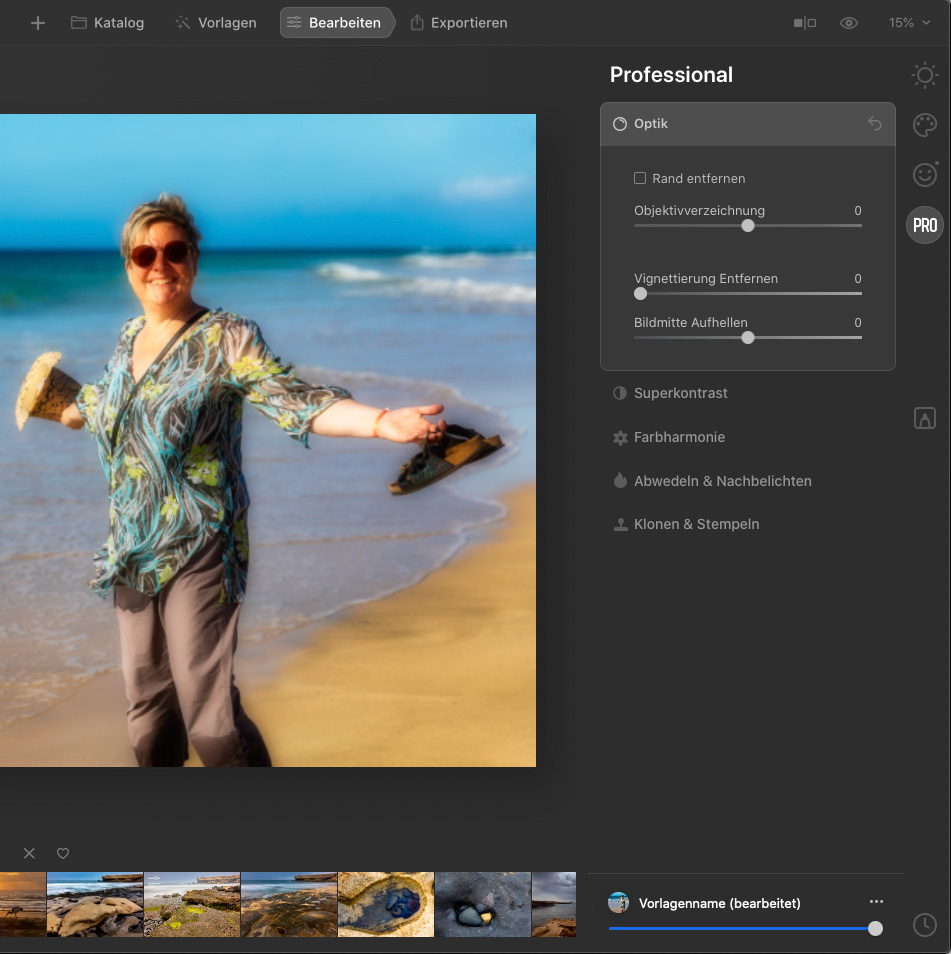951x954 pixels.
Task: Open the edit history clock icon
Action: click(925, 925)
